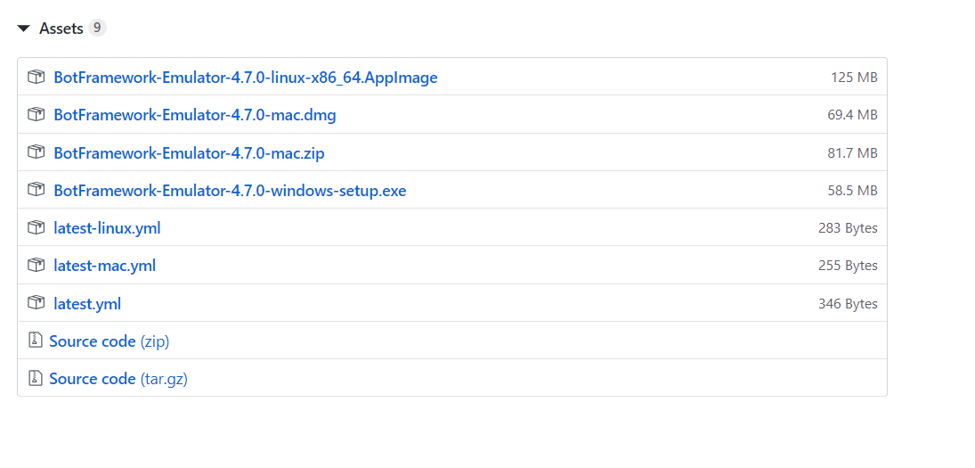
Task: Click package icon beside linux AppImage file
Action: click(37, 77)
